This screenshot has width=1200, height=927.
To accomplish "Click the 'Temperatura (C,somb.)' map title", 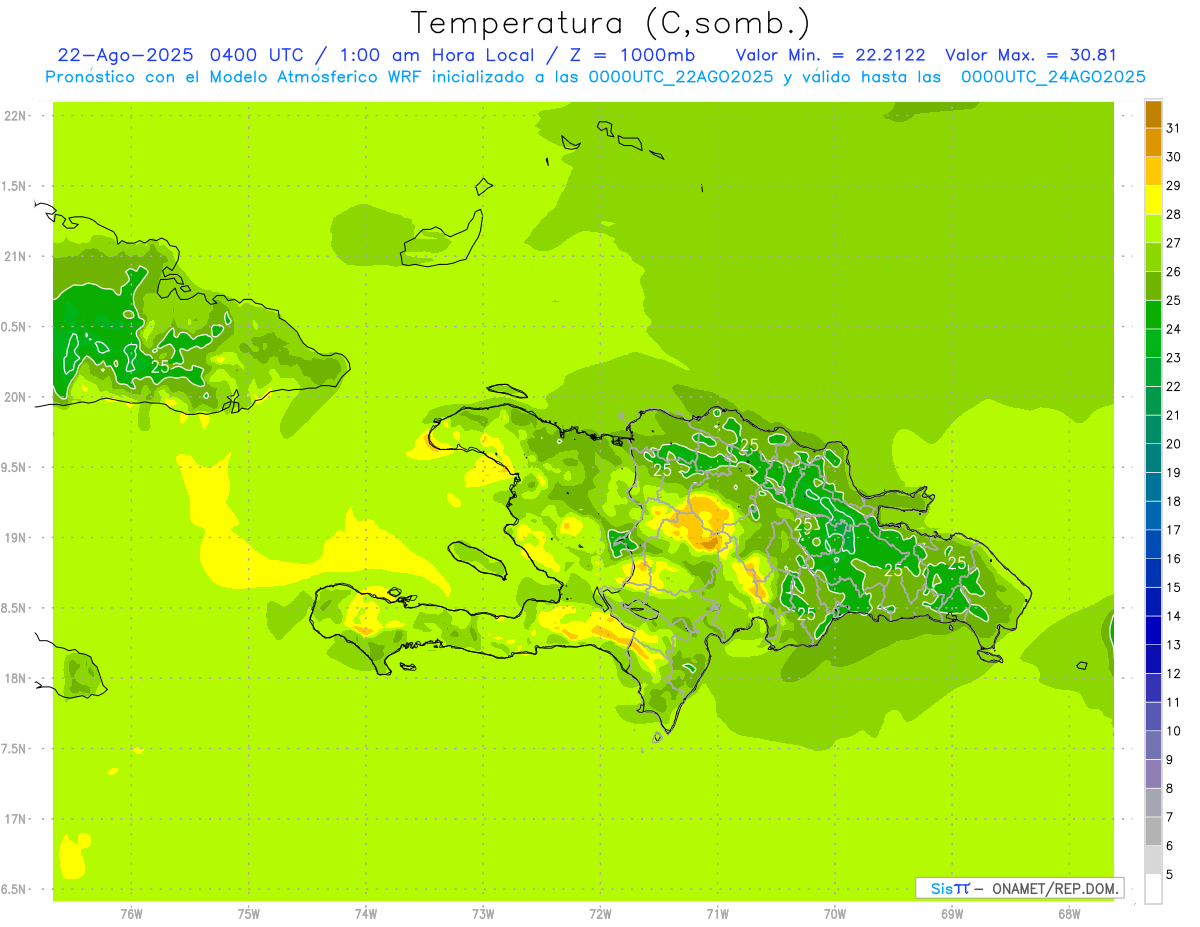I will tap(611, 23).
